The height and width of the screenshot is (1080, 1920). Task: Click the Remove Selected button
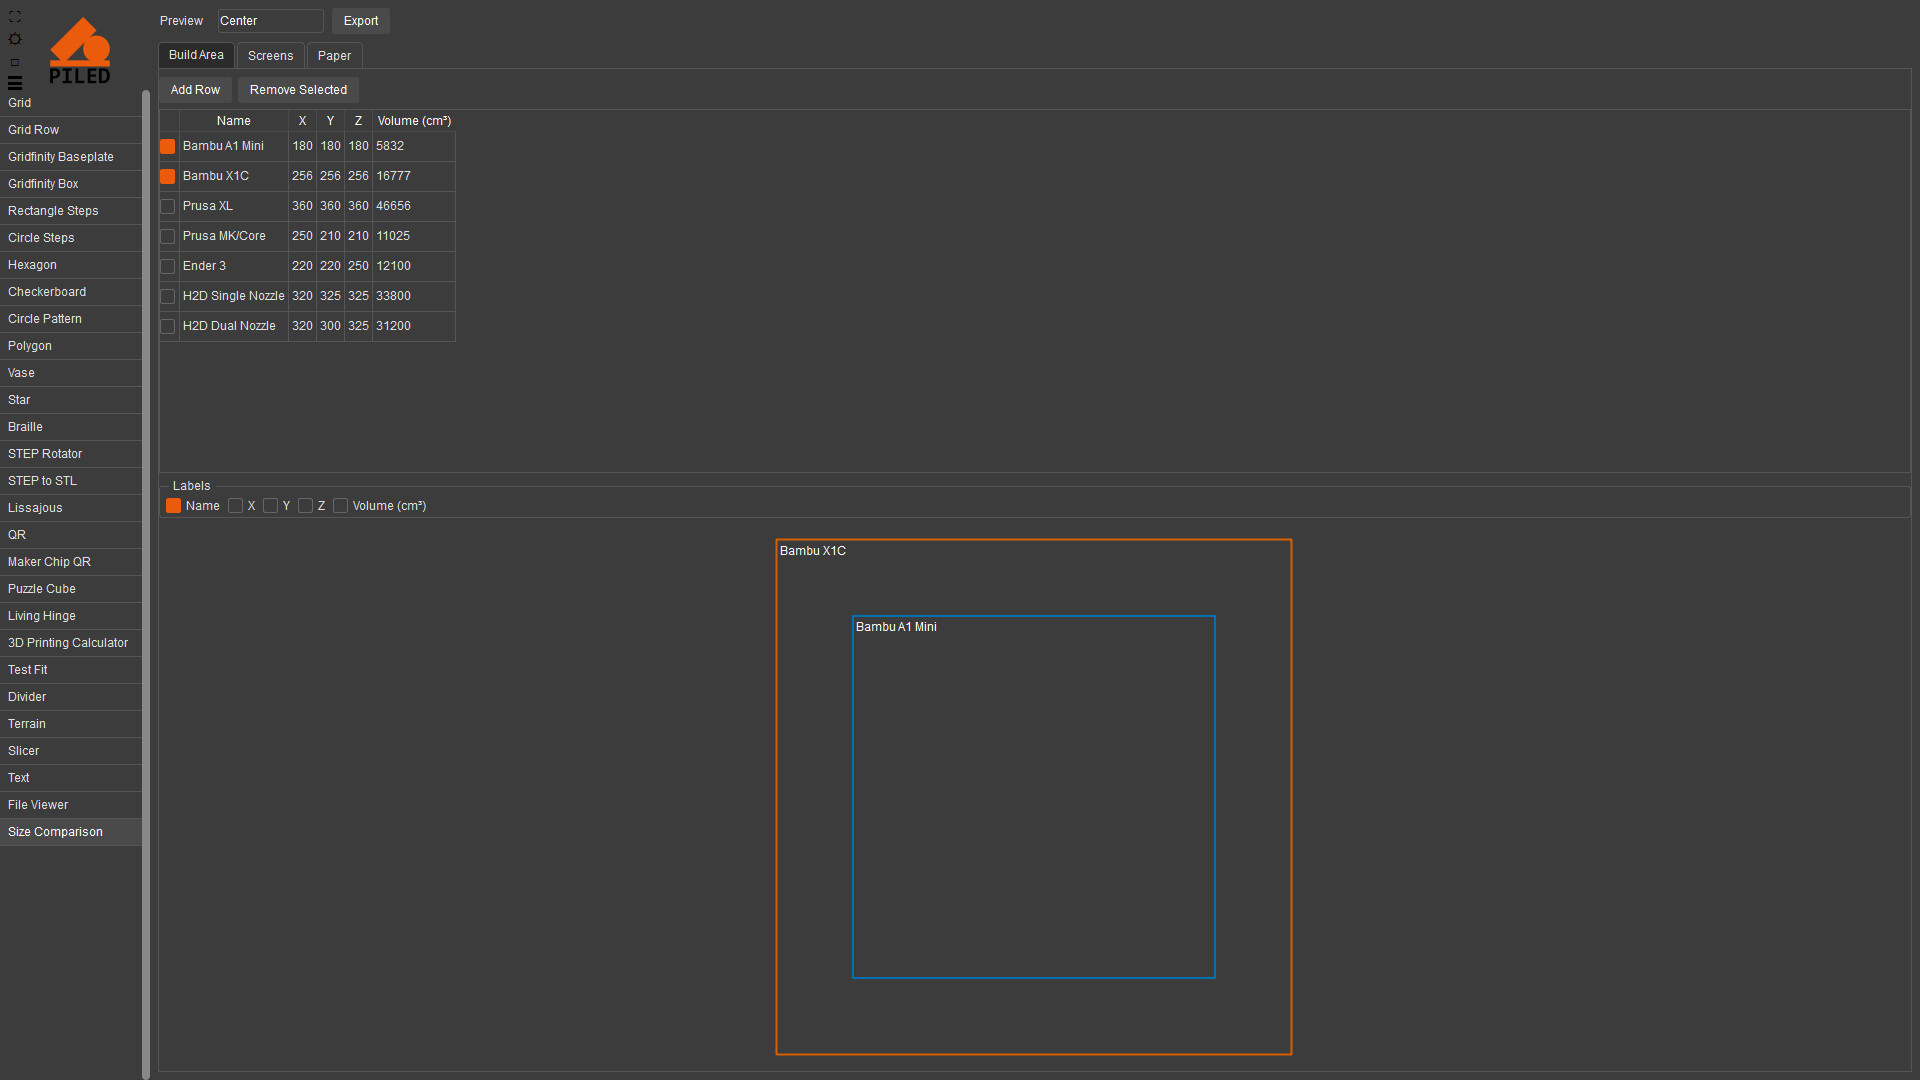click(298, 90)
